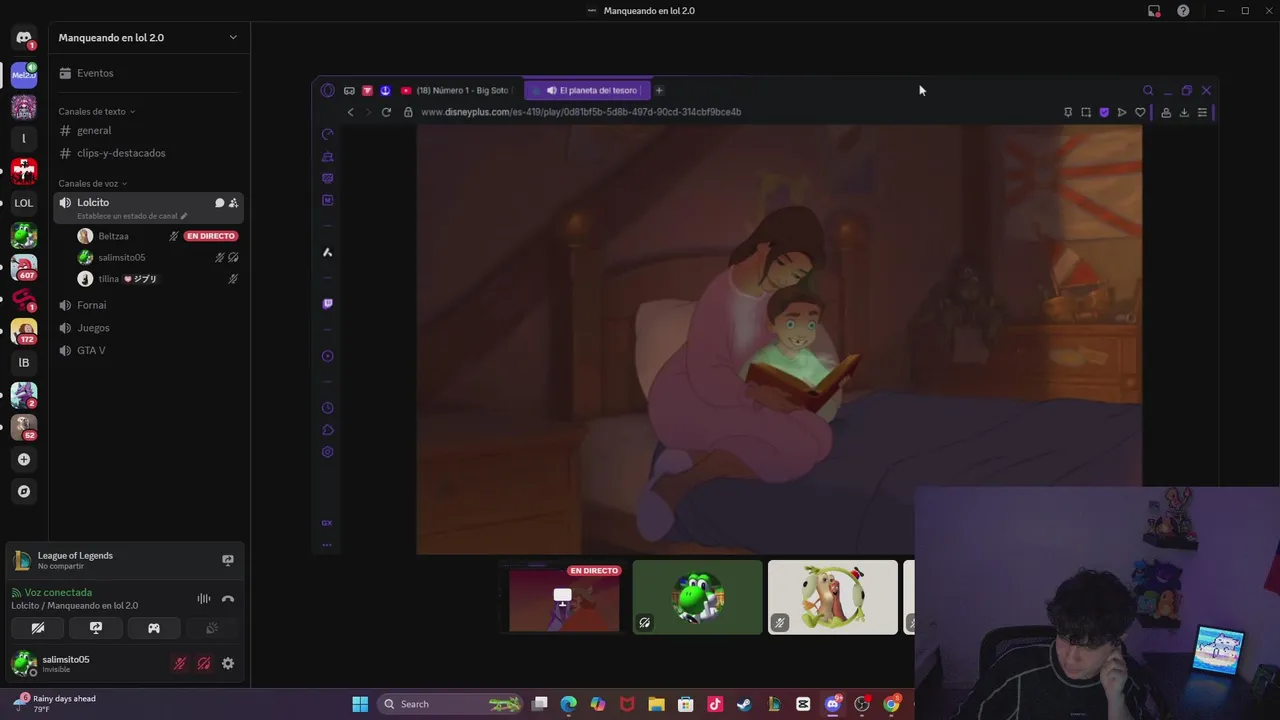Open the new tab plus button in the browser
This screenshot has width=1280, height=720.
point(659,90)
